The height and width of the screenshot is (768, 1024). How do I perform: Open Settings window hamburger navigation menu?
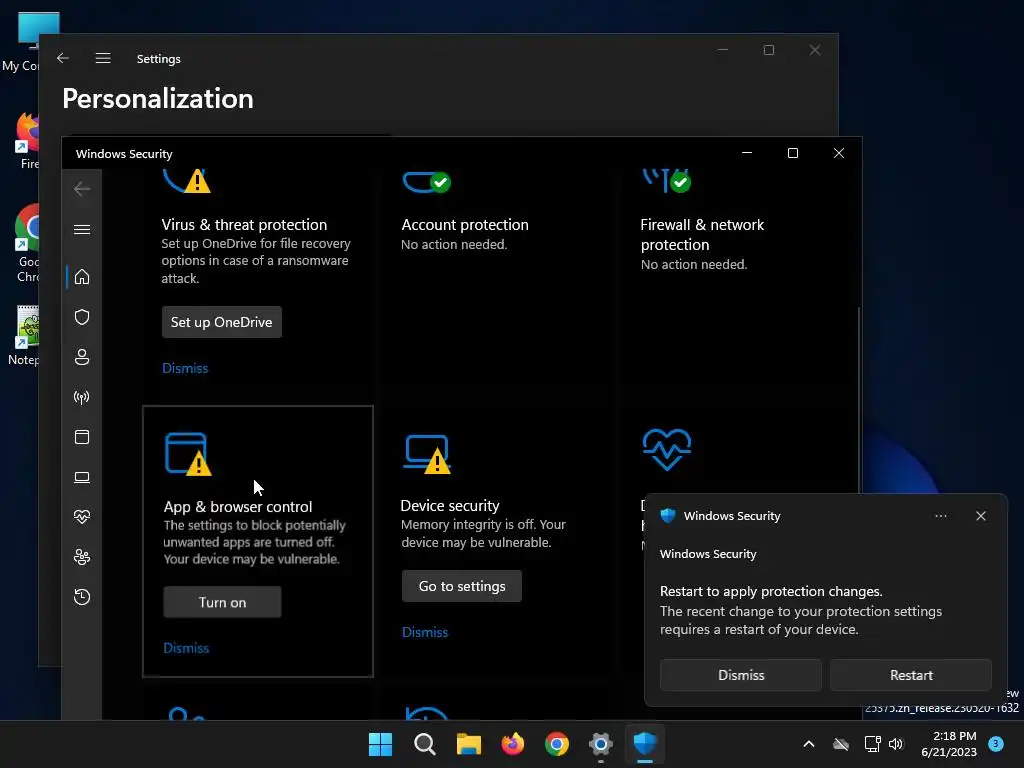click(103, 58)
